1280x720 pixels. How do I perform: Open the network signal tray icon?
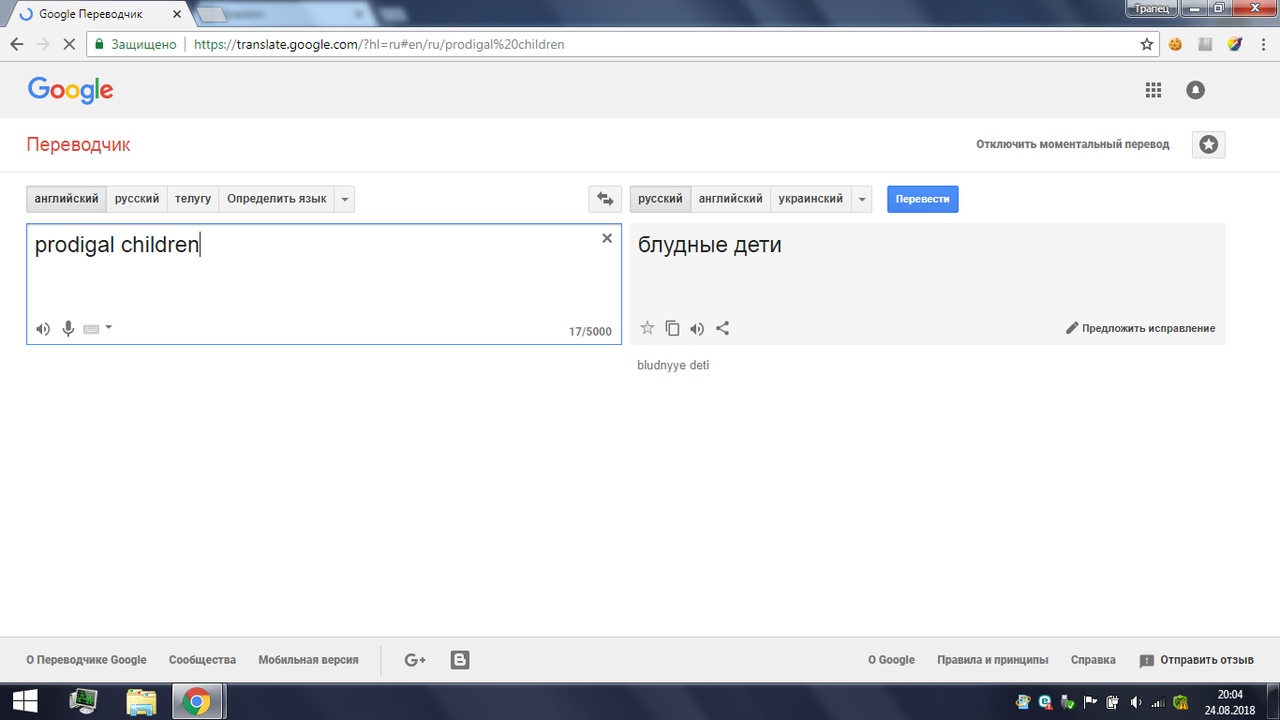click(x=1158, y=702)
